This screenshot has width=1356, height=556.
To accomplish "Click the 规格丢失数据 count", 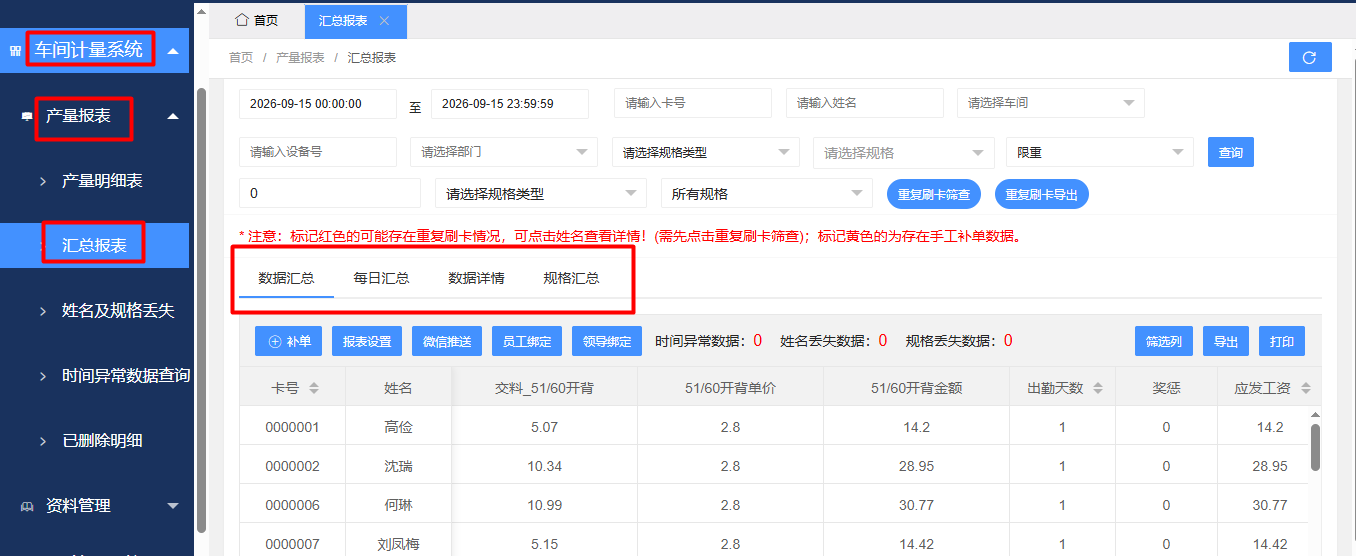I will click(x=1008, y=341).
